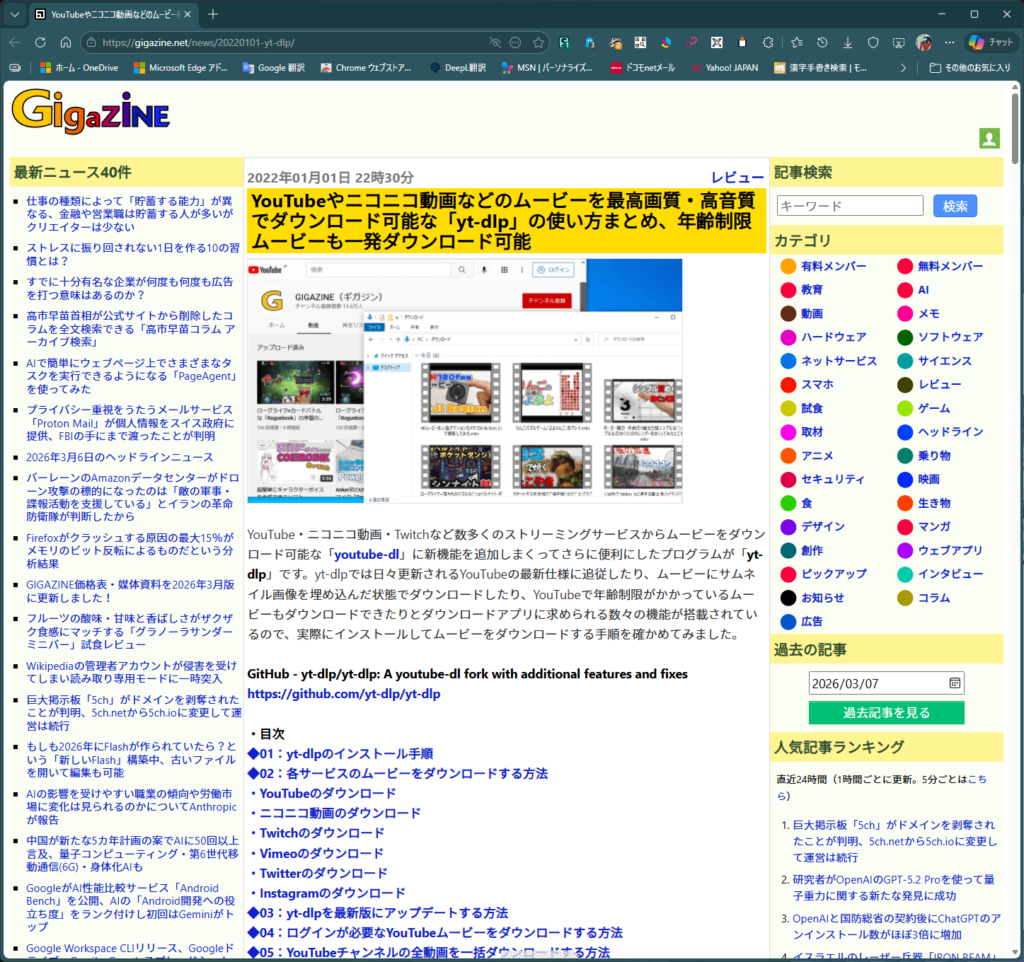The width and height of the screenshot is (1024, 962).
Task: Add this page to favorites with the star icon
Action: (539, 43)
